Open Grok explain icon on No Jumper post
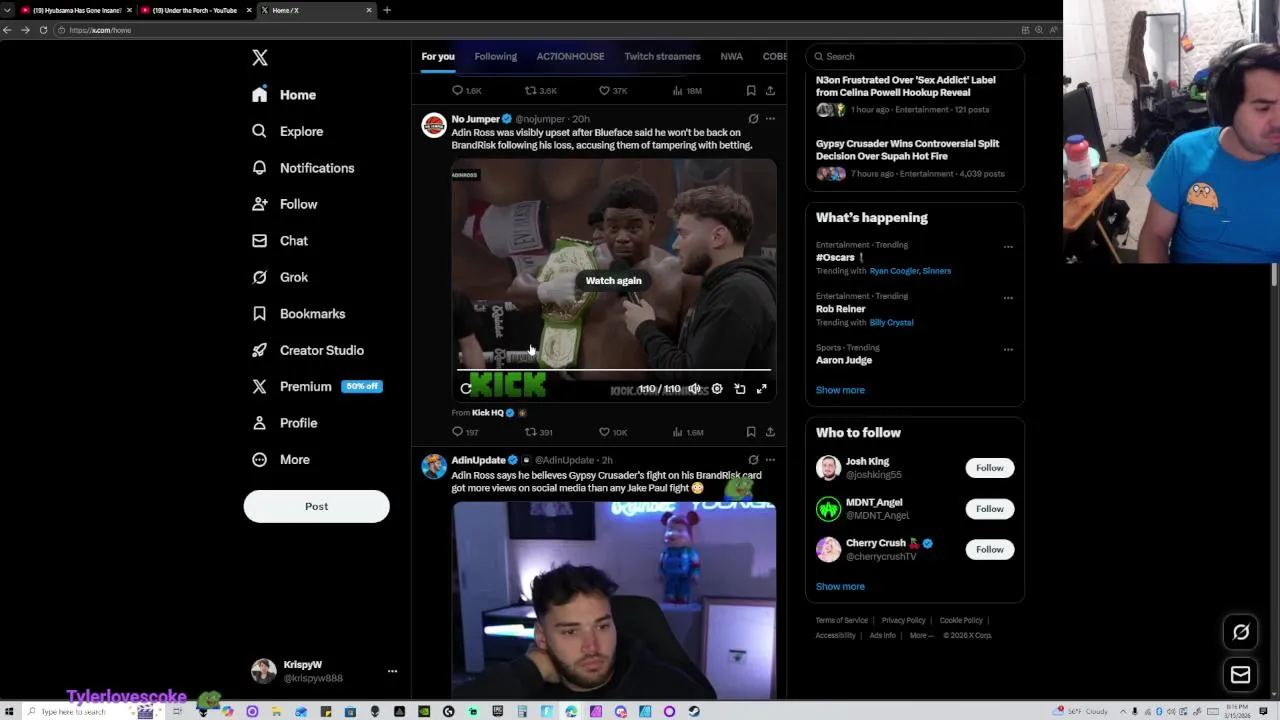The height and width of the screenshot is (720, 1280). (x=753, y=119)
